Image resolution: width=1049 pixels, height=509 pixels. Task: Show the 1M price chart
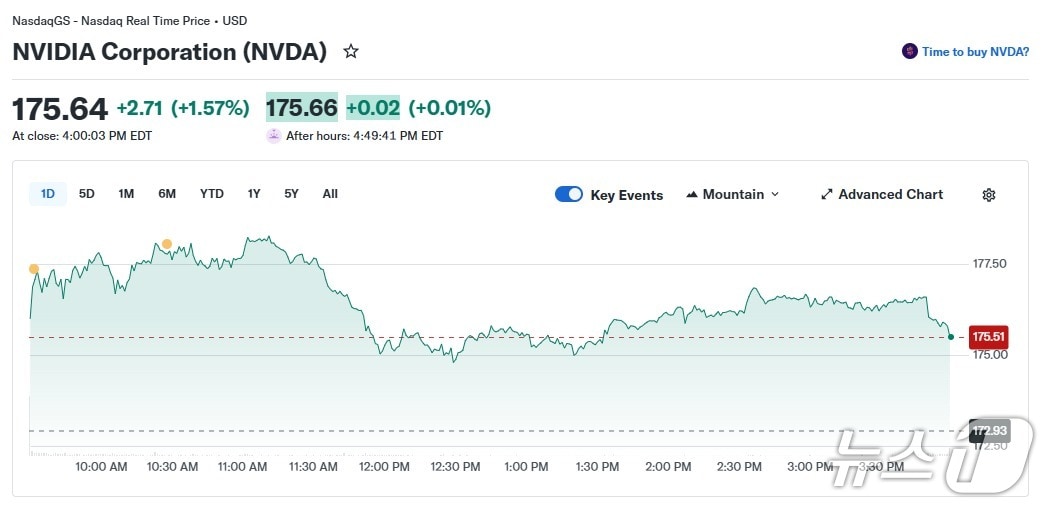[x=126, y=194]
